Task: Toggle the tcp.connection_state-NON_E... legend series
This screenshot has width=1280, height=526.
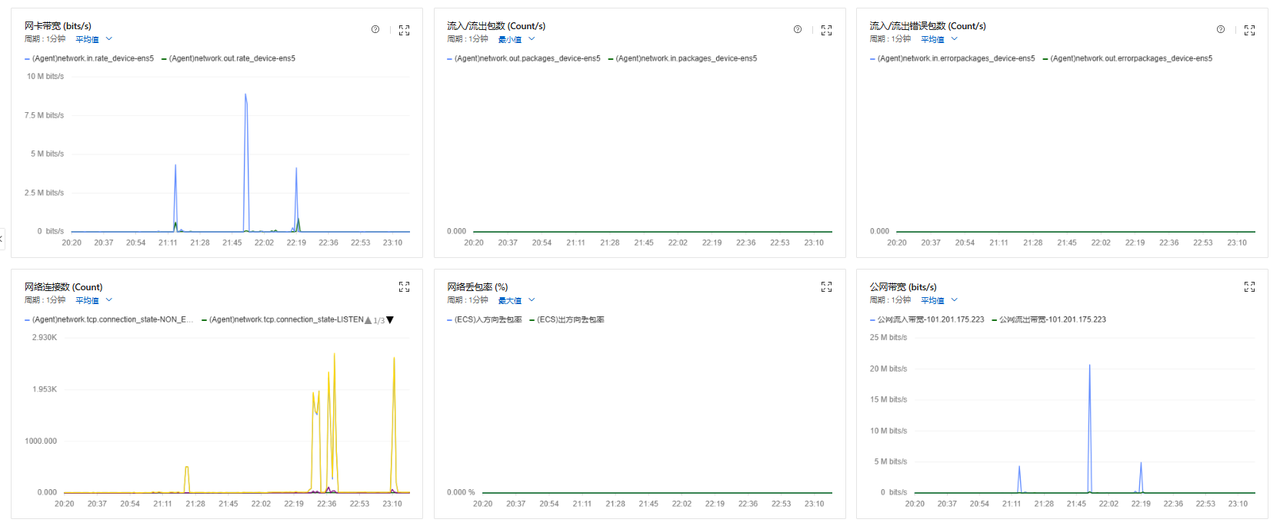Action: 109,320
